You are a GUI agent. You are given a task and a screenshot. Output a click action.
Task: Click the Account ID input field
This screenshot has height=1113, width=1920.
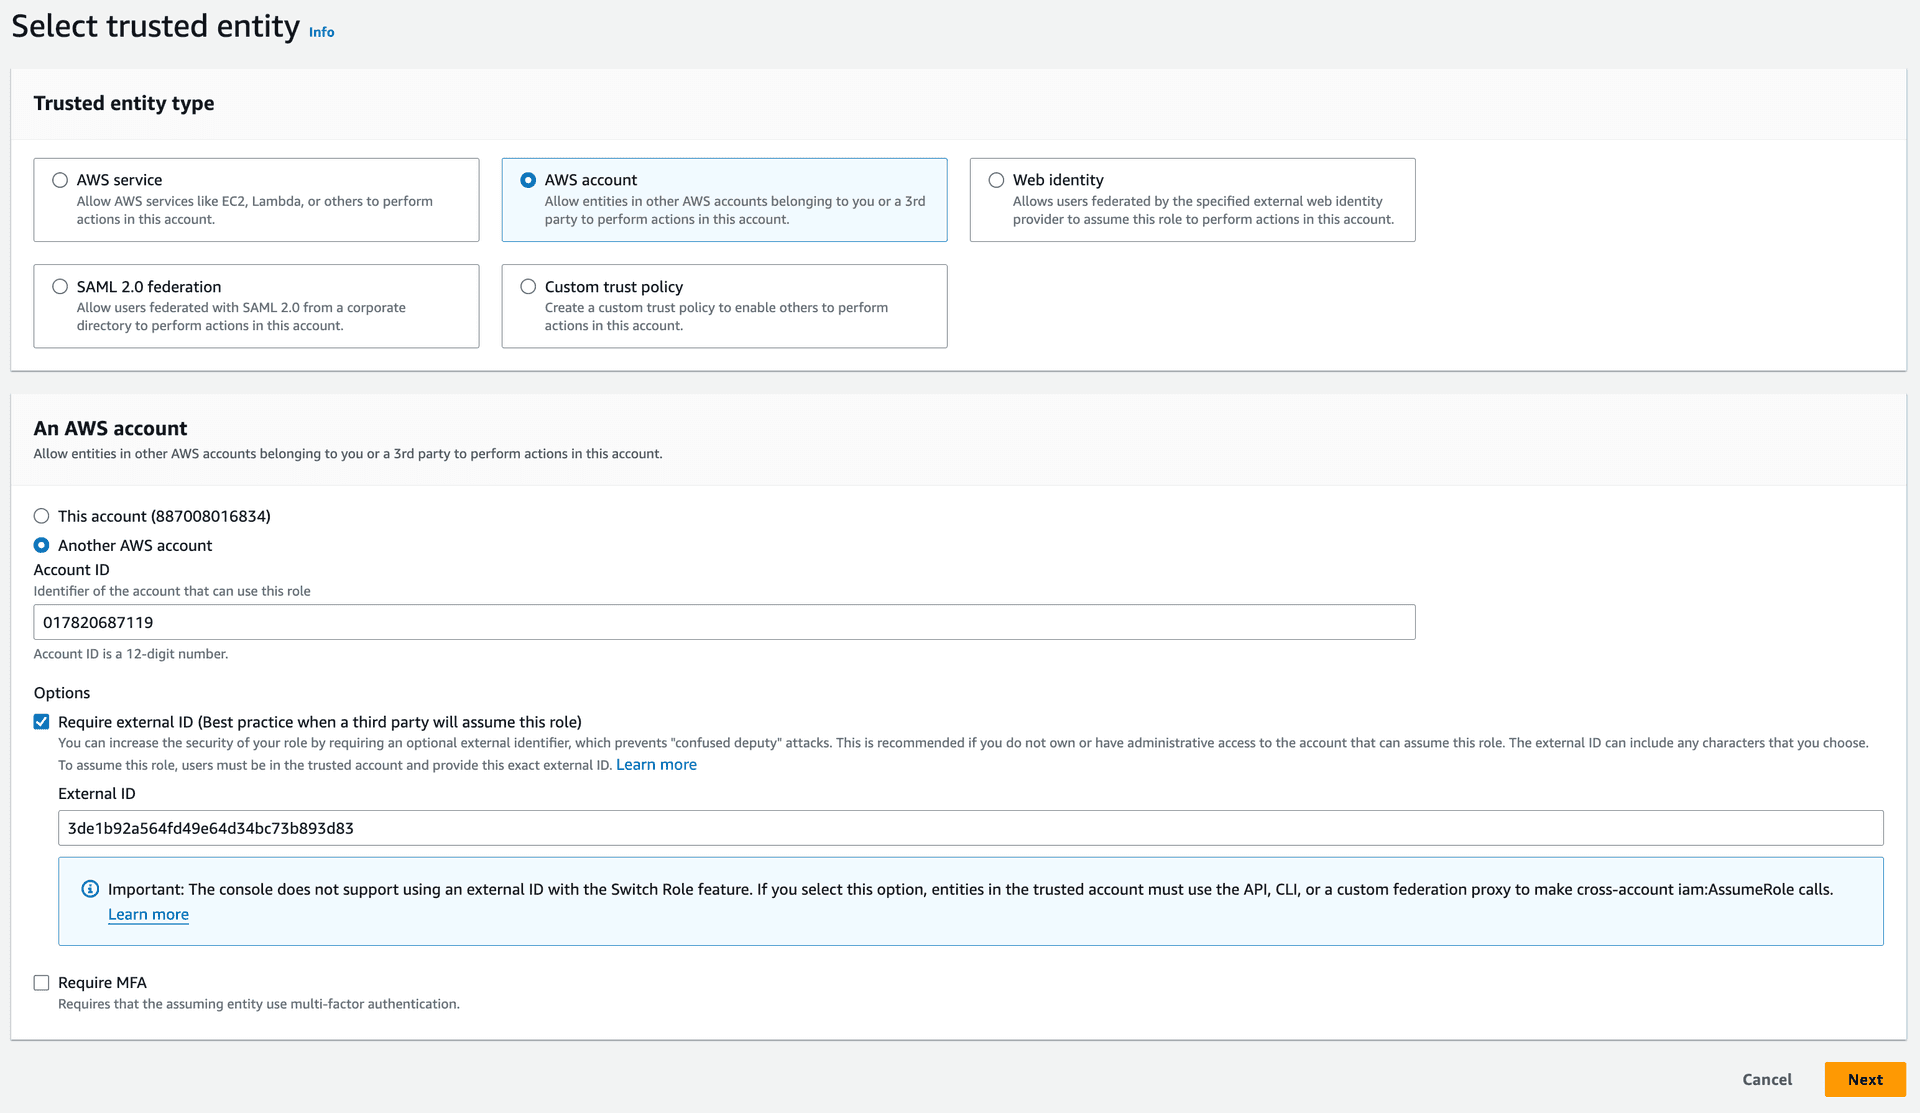(x=724, y=622)
